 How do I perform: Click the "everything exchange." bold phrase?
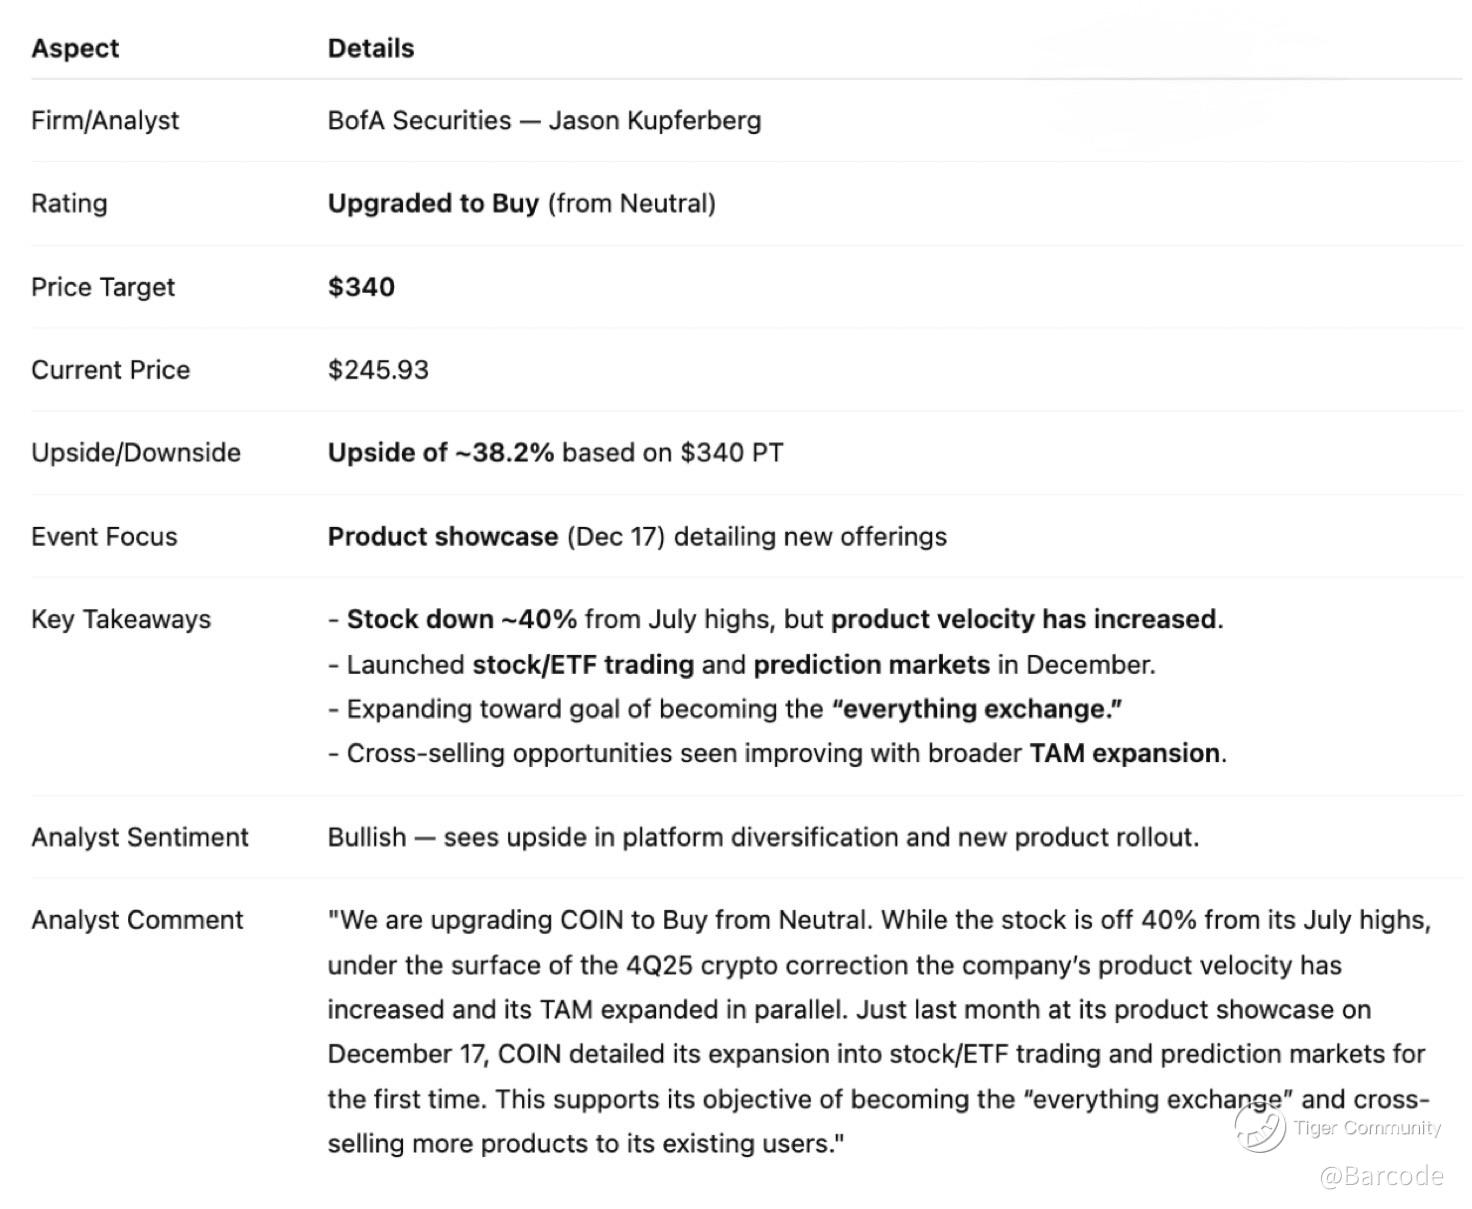click(x=976, y=709)
